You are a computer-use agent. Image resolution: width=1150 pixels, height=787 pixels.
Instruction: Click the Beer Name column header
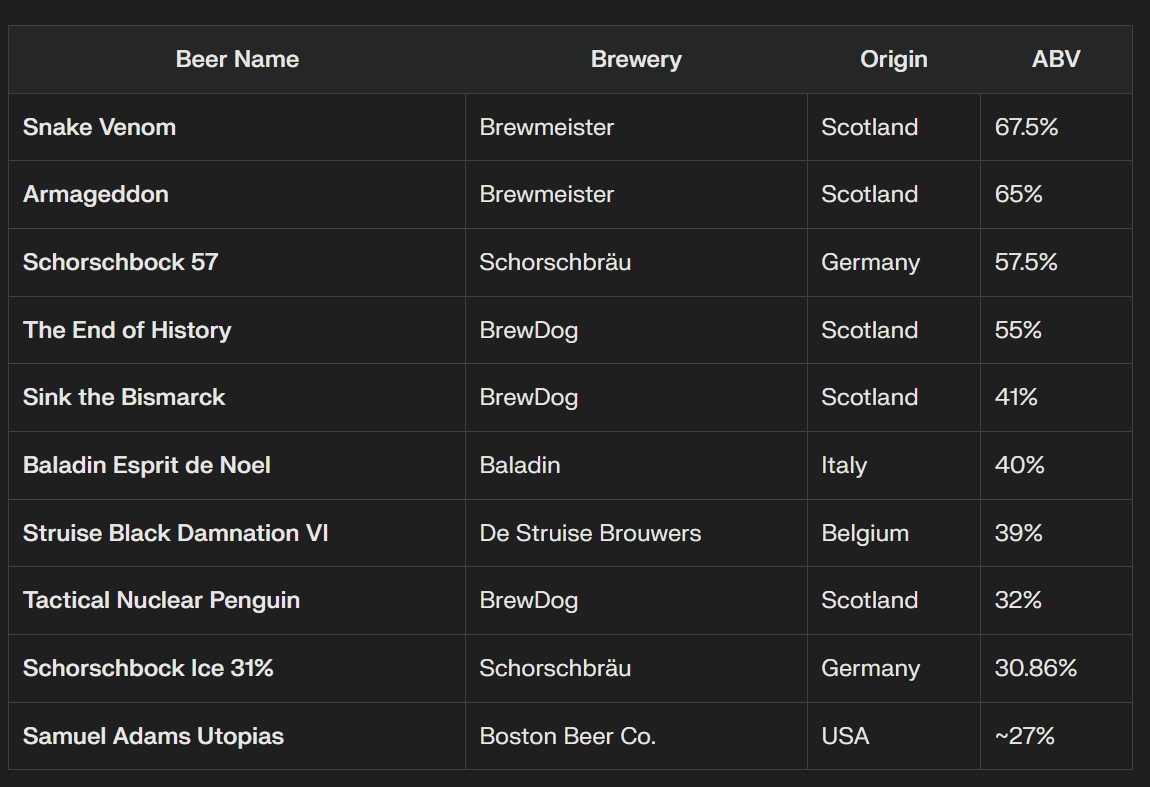click(237, 59)
